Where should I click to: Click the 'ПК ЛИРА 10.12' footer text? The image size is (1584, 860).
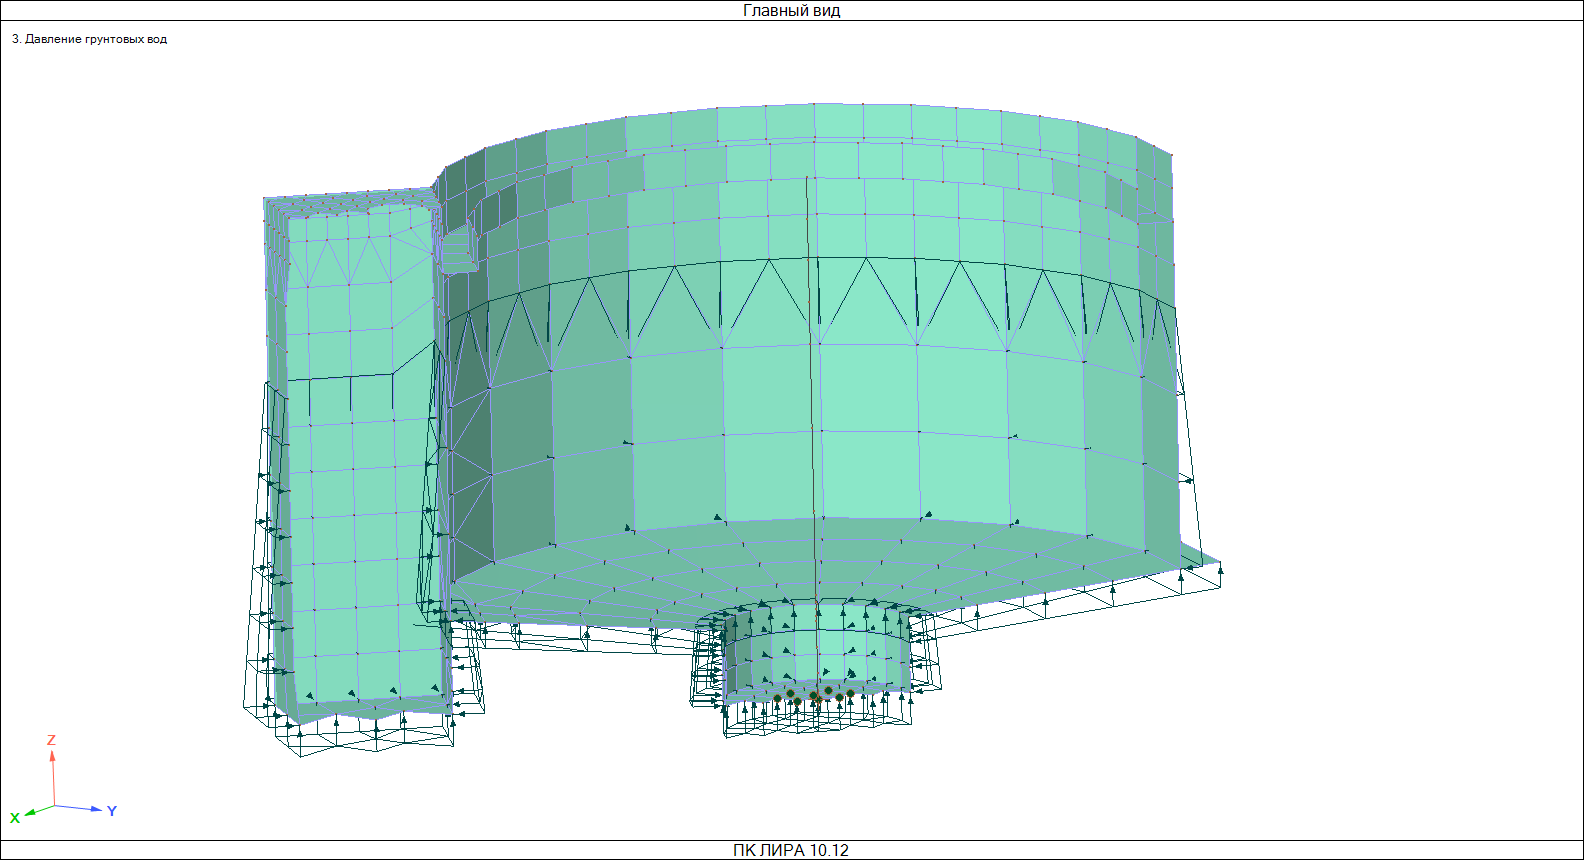(x=791, y=850)
